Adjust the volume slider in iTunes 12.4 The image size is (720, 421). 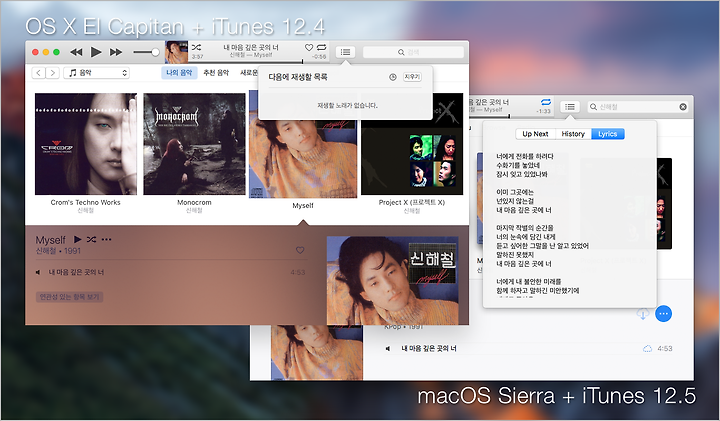146,52
